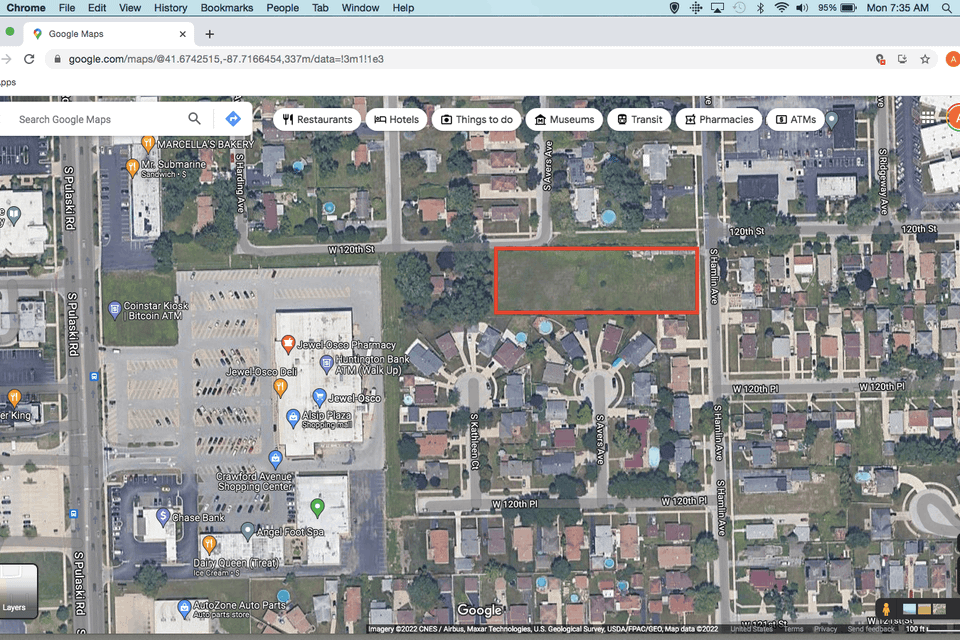
Task: Open the Privacy link in map footer
Action: click(825, 629)
